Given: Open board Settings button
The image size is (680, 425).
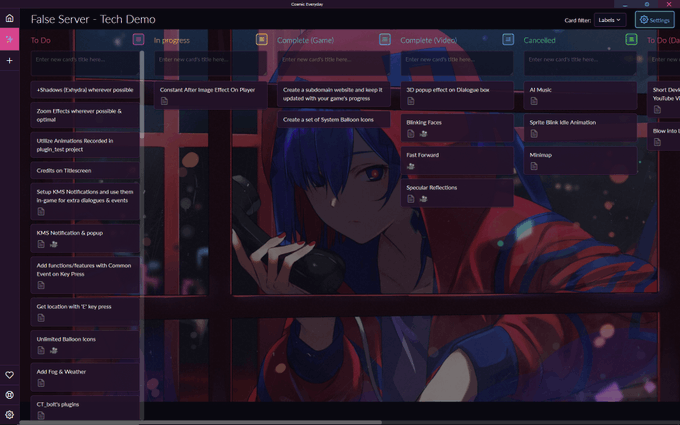Looking at the screenshot, I should (654, 20).
